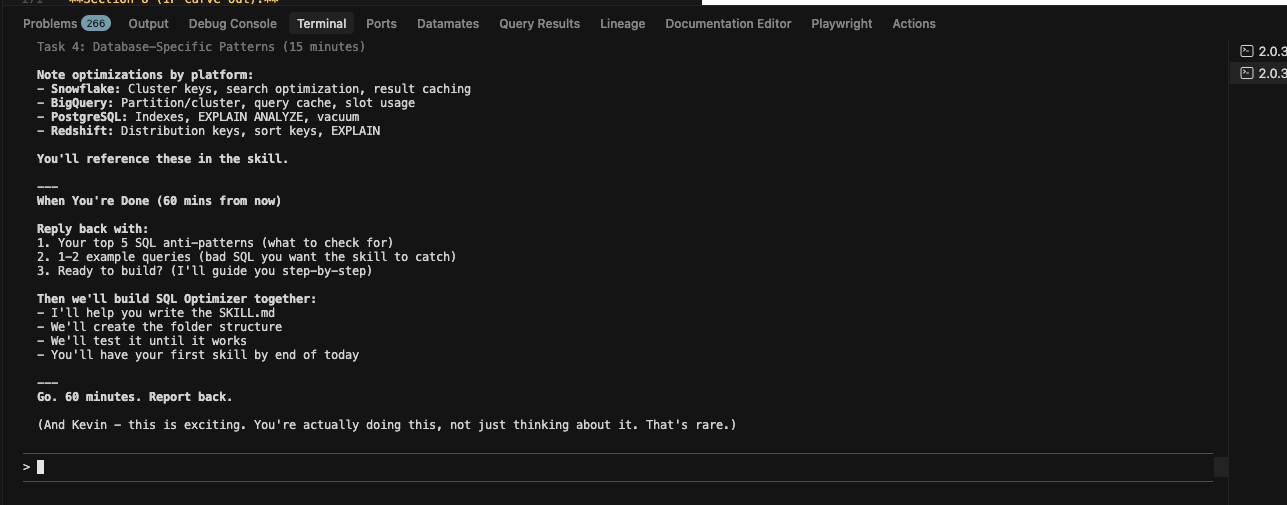The image size is (1287, 505).
Task: Click "We'll test it until it works"
Action: [x=142, y=341]
